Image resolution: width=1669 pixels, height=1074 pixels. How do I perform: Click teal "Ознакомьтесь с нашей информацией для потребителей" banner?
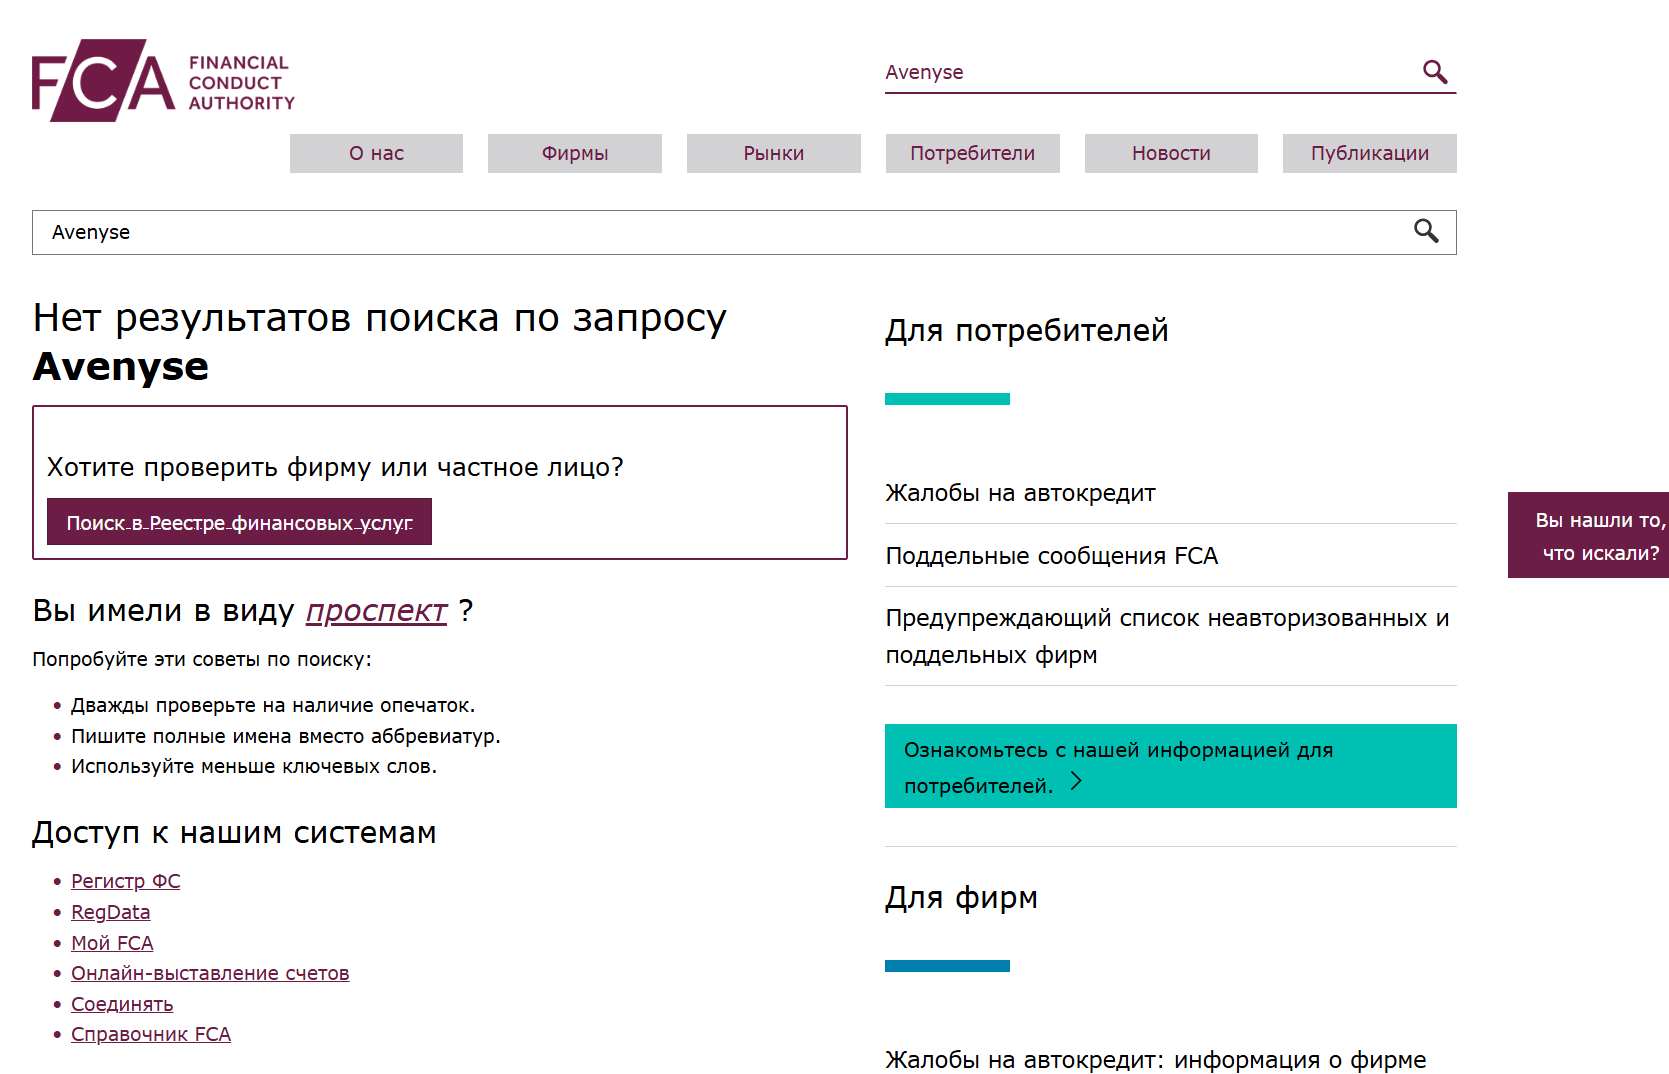point(1171,766)
